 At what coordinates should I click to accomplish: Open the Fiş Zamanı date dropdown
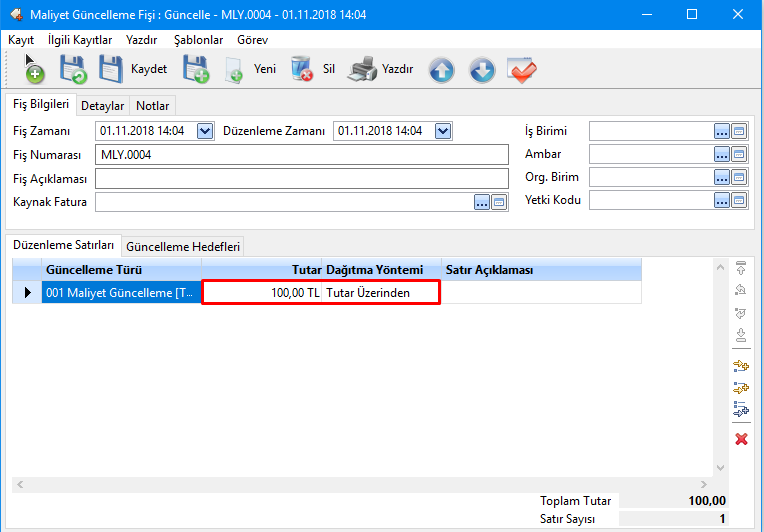(x=205, y=131)
